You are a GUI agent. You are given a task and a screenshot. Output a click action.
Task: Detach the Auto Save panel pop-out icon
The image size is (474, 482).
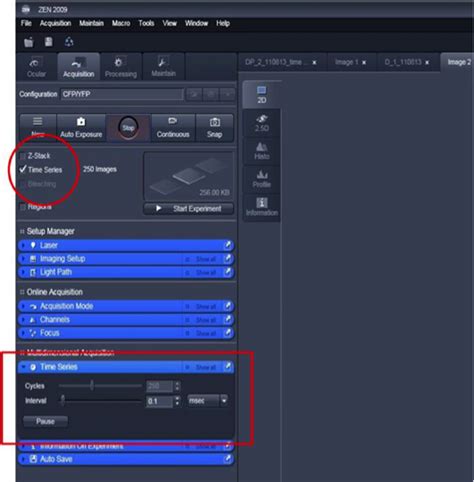click(228, 459)
